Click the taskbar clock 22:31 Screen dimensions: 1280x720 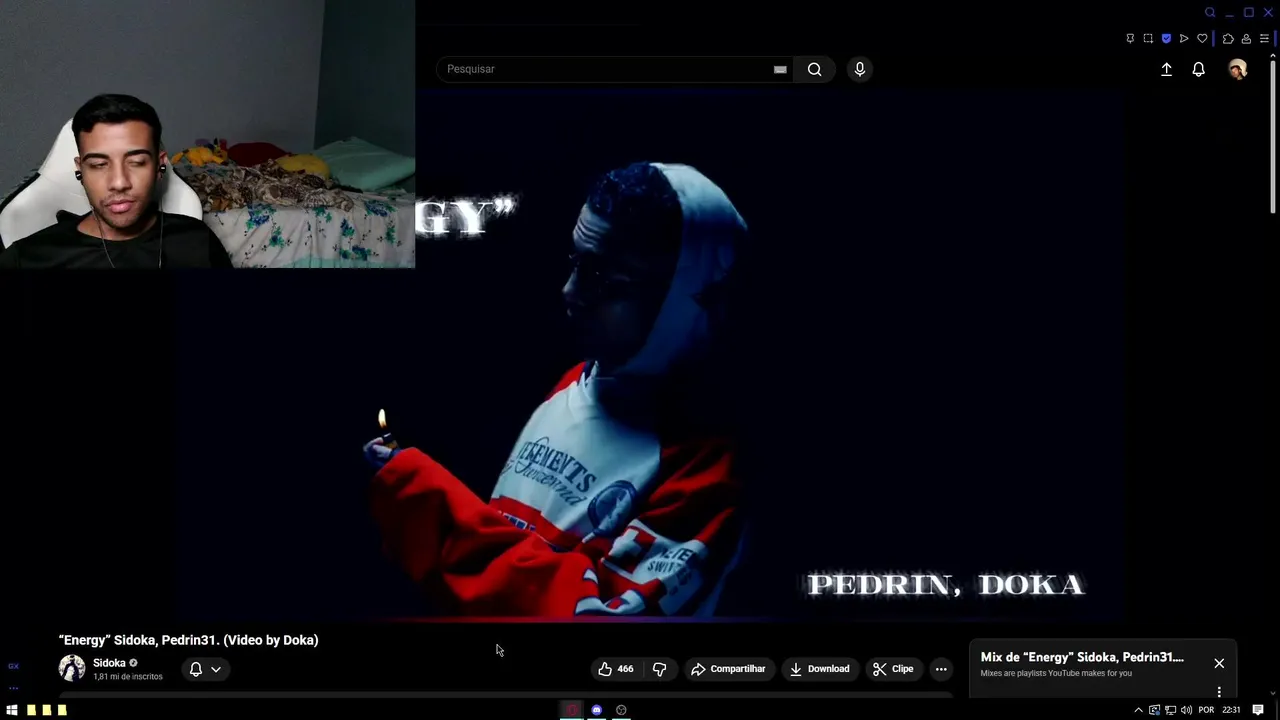point(1231,710)
